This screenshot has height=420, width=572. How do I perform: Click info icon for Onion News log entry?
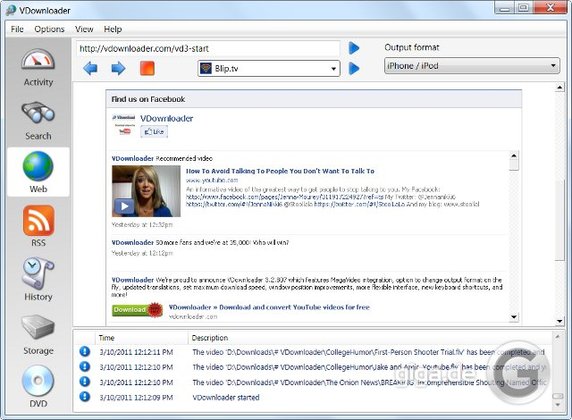pyautogui.click(x=85, y=382)
